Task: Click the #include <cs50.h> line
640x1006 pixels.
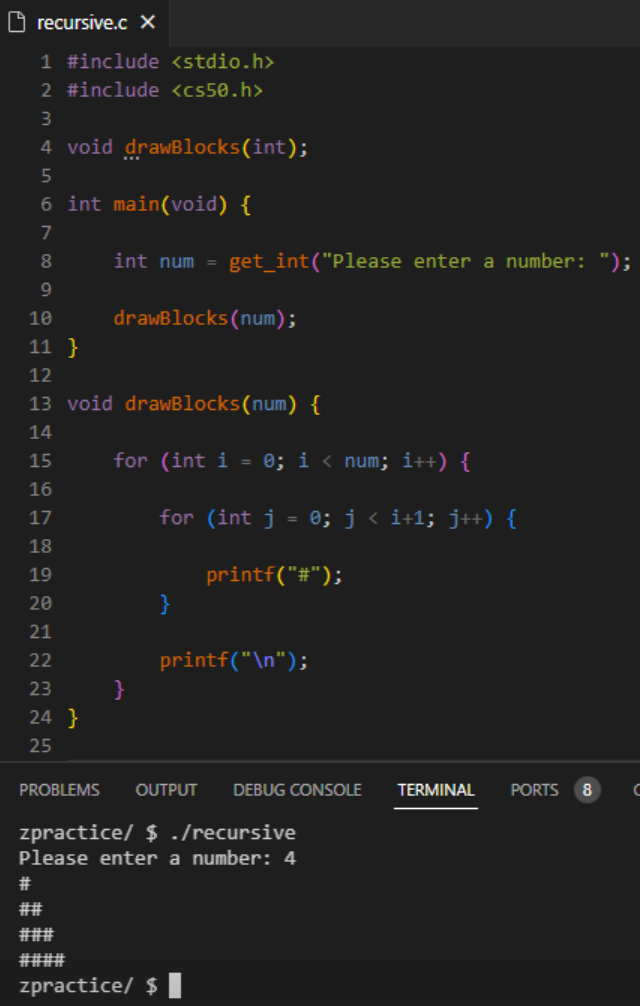Action: 165,90
